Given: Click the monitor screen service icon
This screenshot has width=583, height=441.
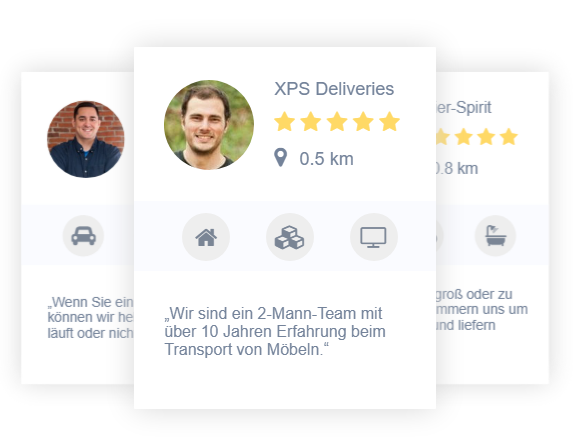Looking at the screenshot, I should (x=374, y=237).
